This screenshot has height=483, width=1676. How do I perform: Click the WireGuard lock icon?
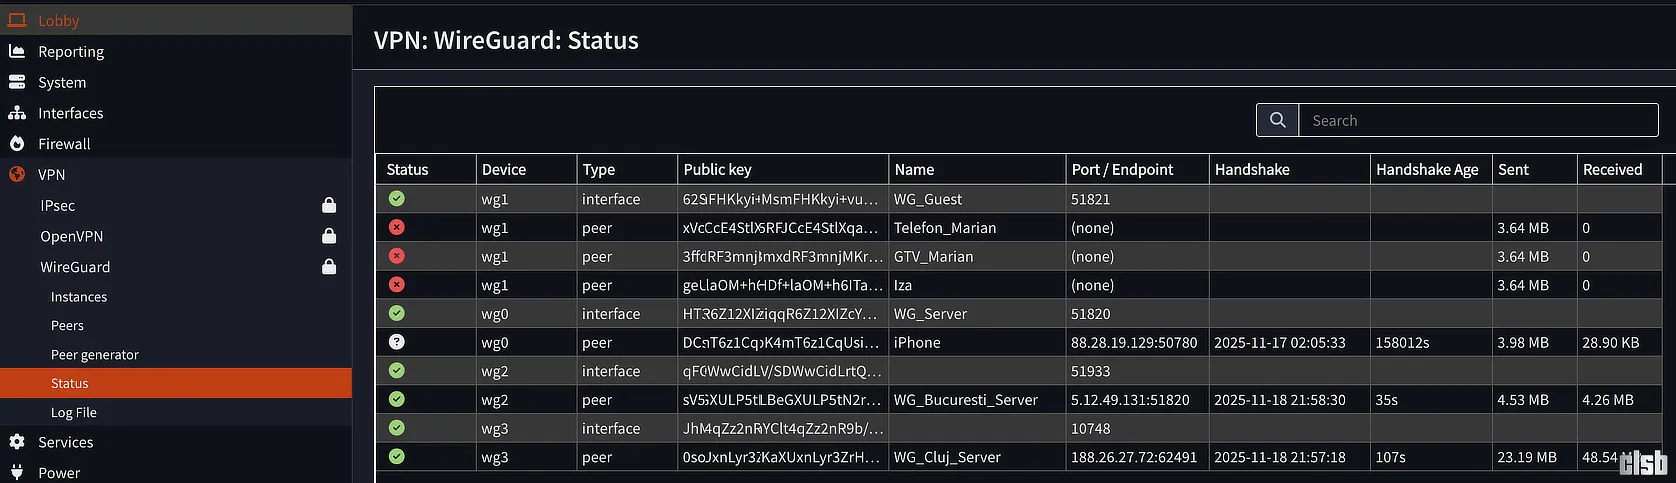click(x=329, y=267)
